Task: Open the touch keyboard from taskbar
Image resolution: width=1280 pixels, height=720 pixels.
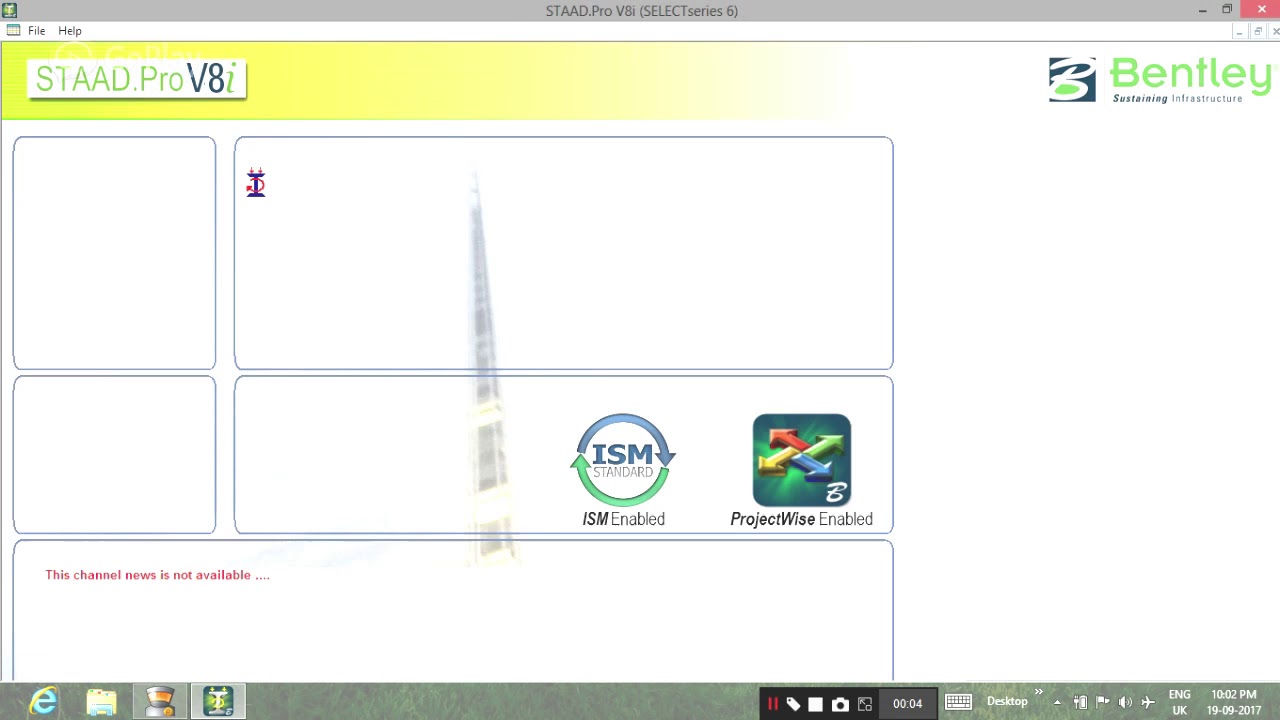Action: [x=958, y=702]
